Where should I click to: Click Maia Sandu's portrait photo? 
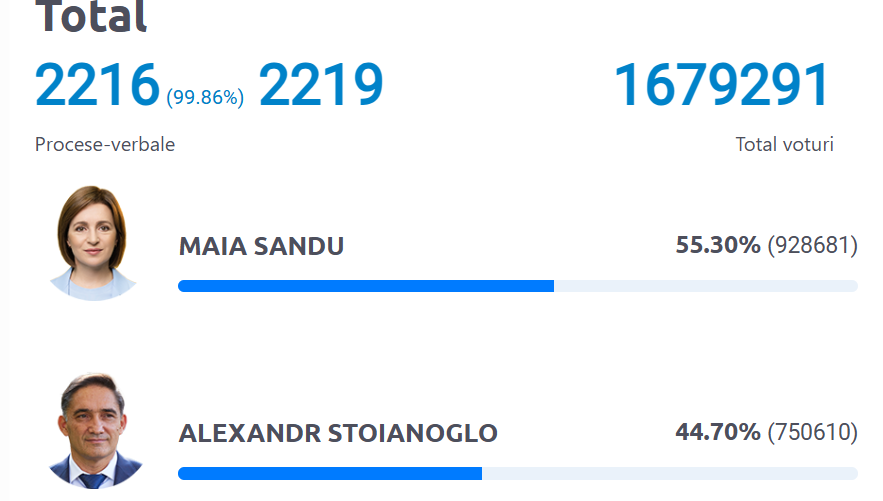point(93,243)
